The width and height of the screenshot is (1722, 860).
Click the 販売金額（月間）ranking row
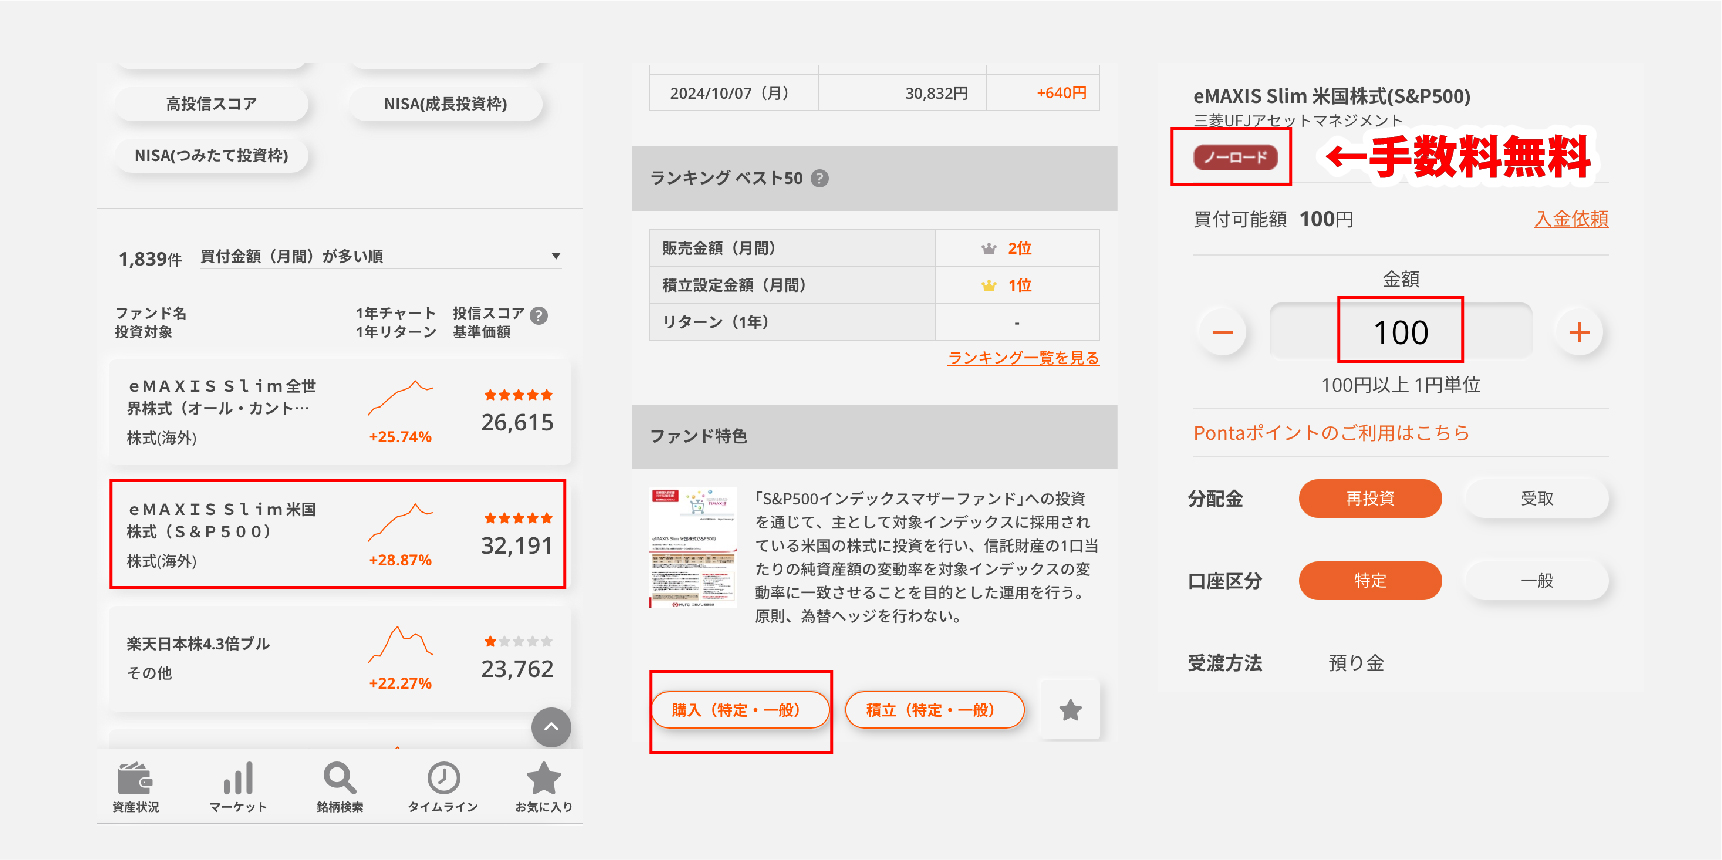tap(874, 248)
